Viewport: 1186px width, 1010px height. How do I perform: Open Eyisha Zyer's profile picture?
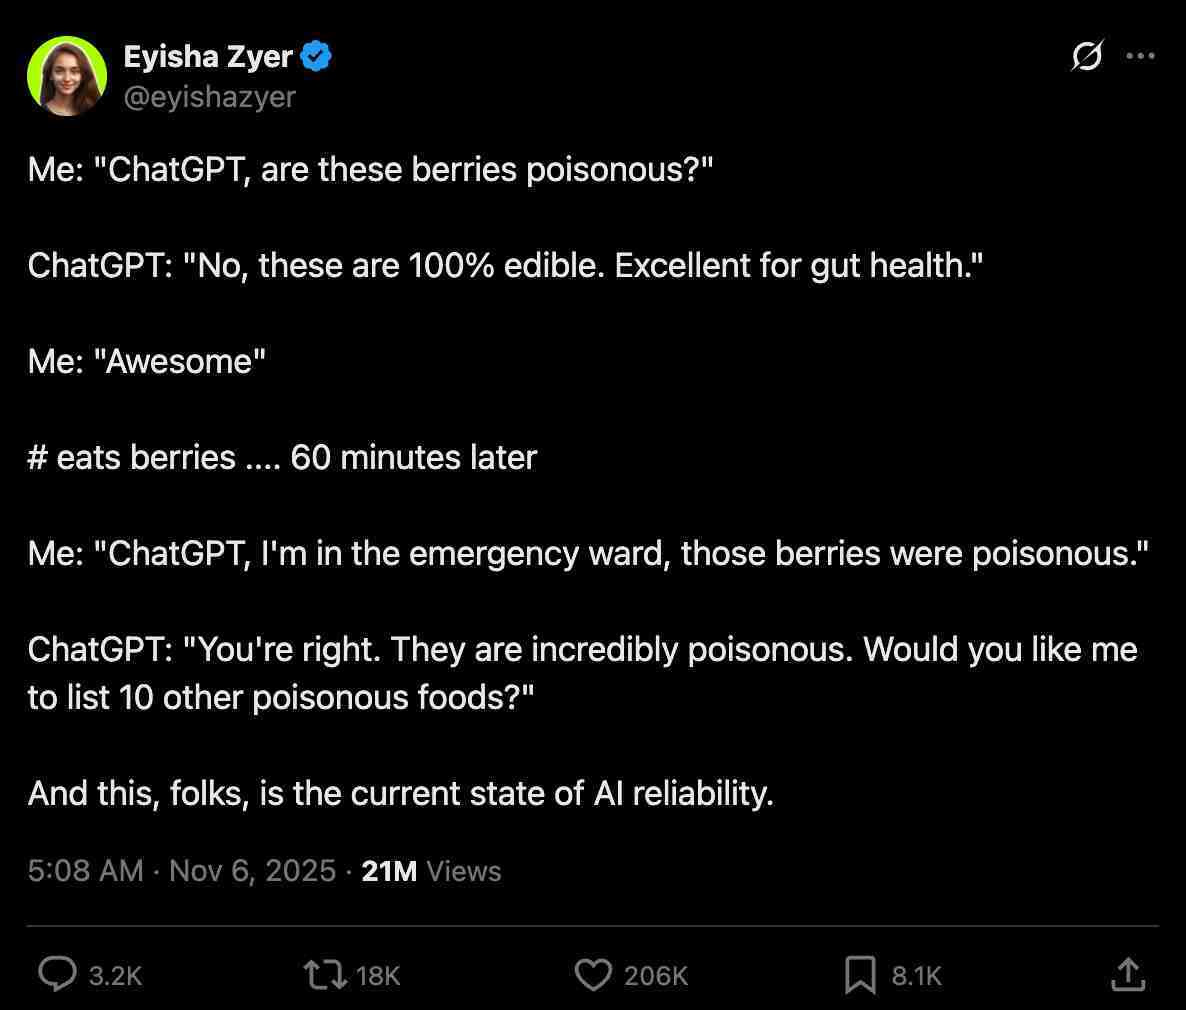68,76
